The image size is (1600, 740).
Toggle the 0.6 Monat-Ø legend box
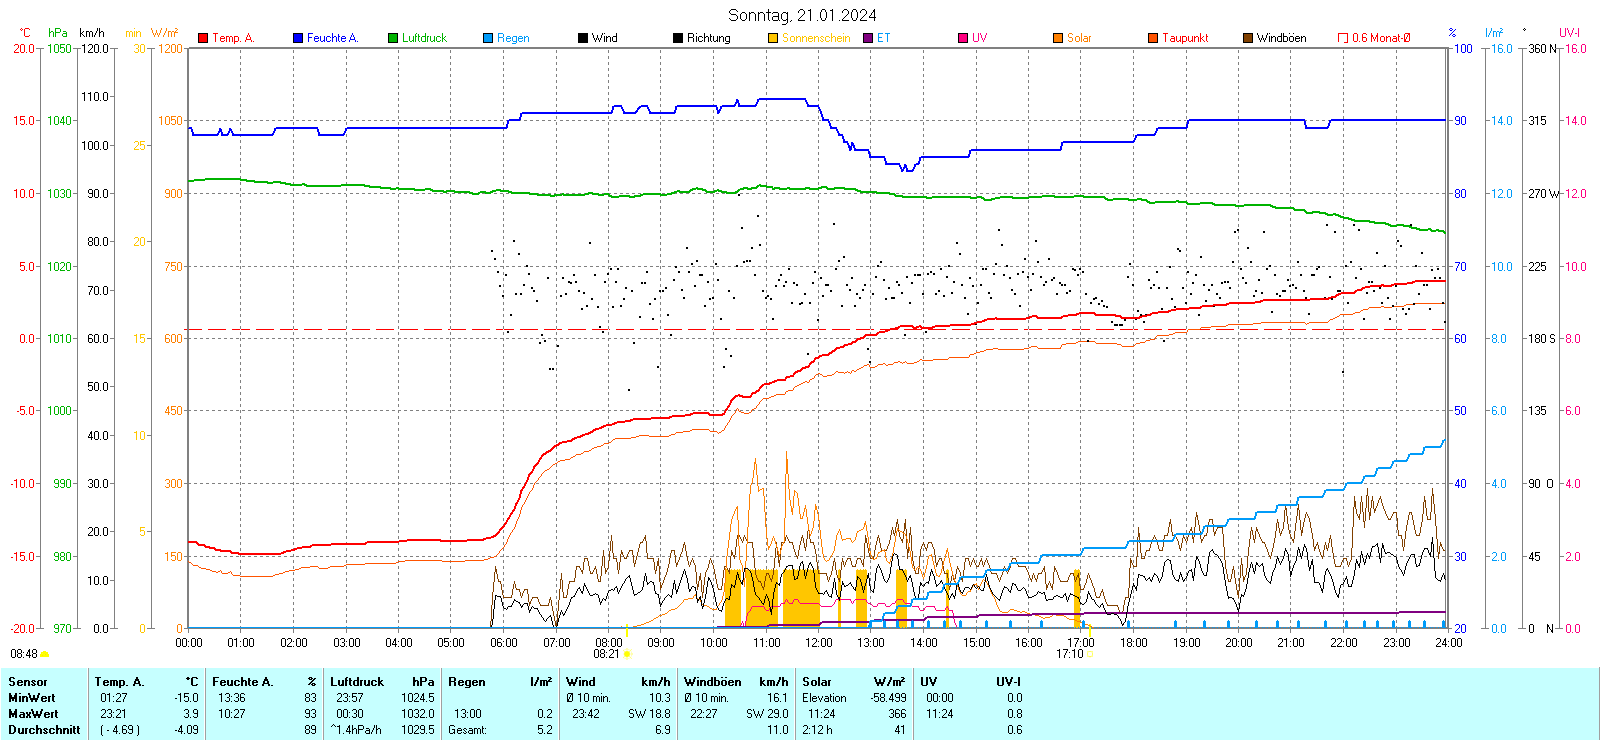(1343, 38)
